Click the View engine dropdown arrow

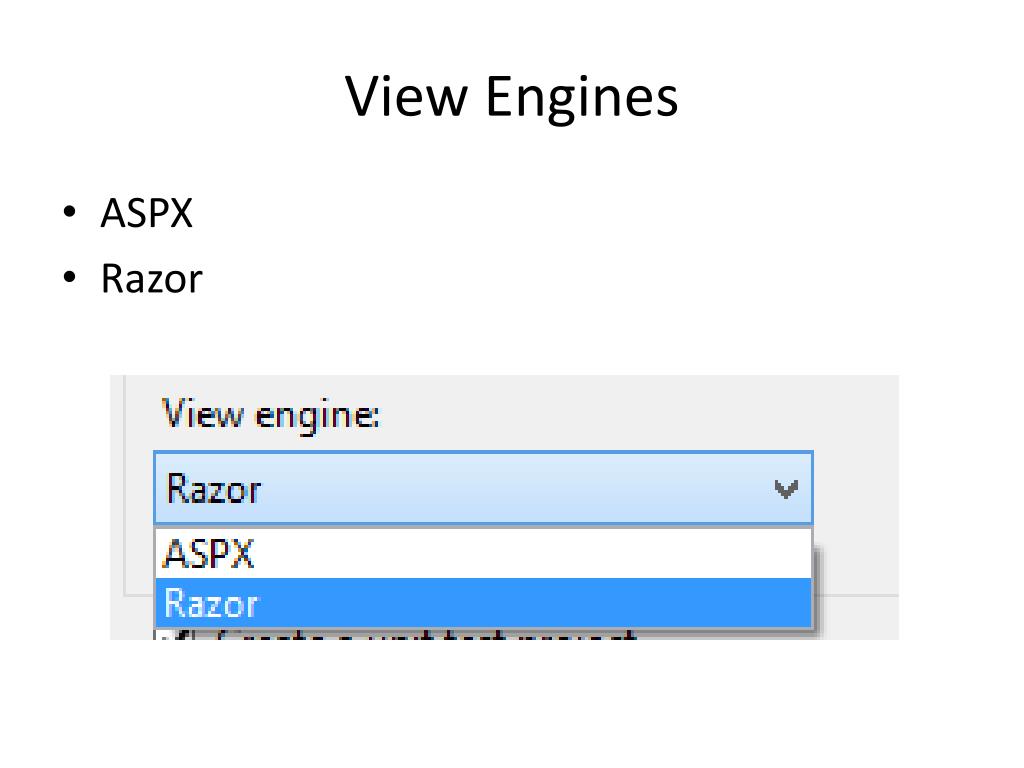pyautogui.click(x=786, y=488)
